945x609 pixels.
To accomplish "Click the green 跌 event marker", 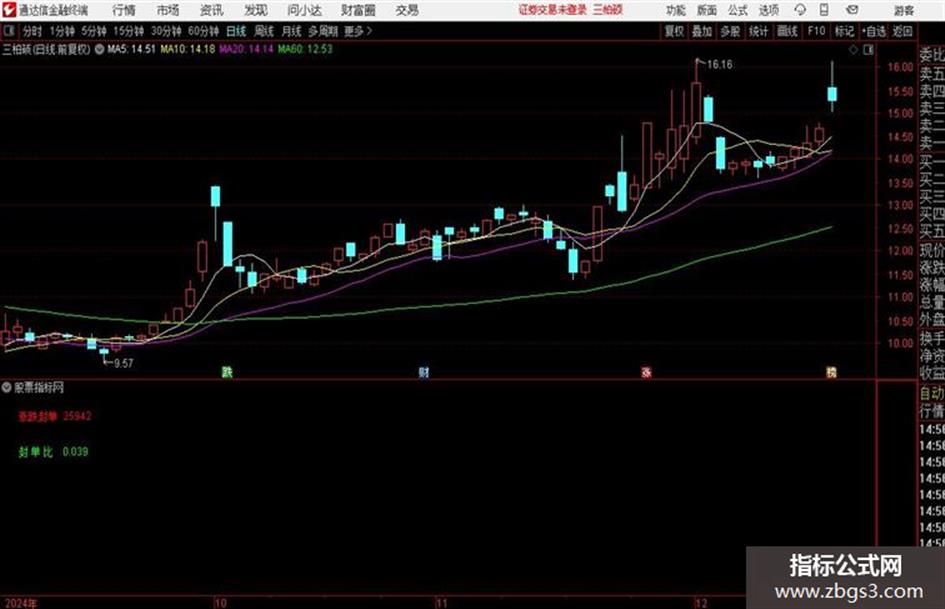I will click(x=227, y=372).
